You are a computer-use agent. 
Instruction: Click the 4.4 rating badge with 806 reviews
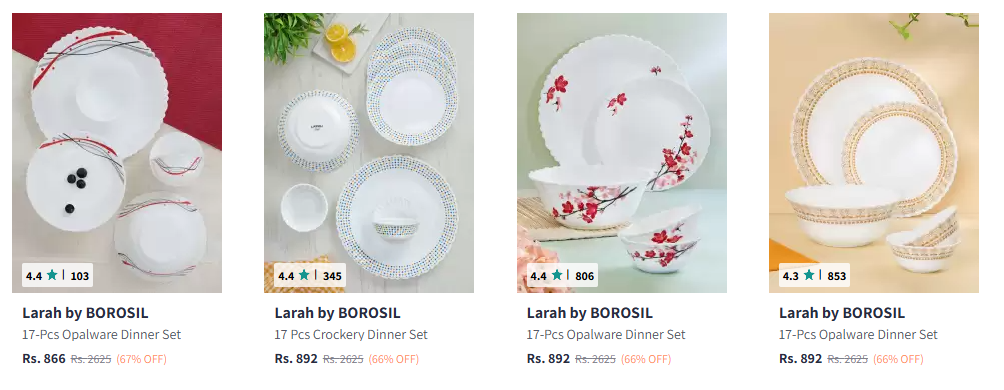562,276
